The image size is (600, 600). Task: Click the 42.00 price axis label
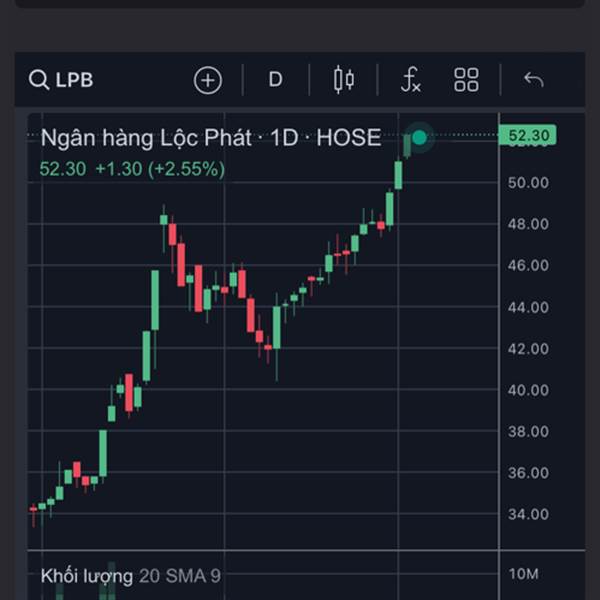pyautogui.click(x=528, y=349)
